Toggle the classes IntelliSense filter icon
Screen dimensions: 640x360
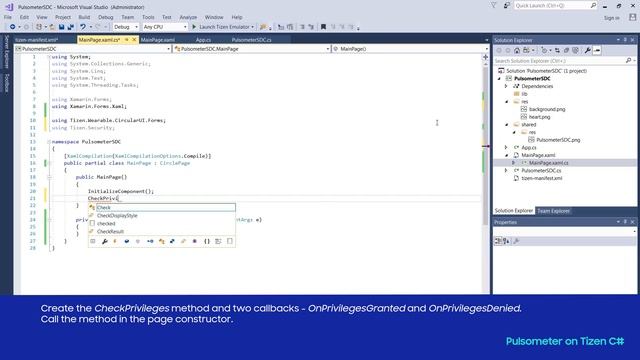click(x=162, y=241)
